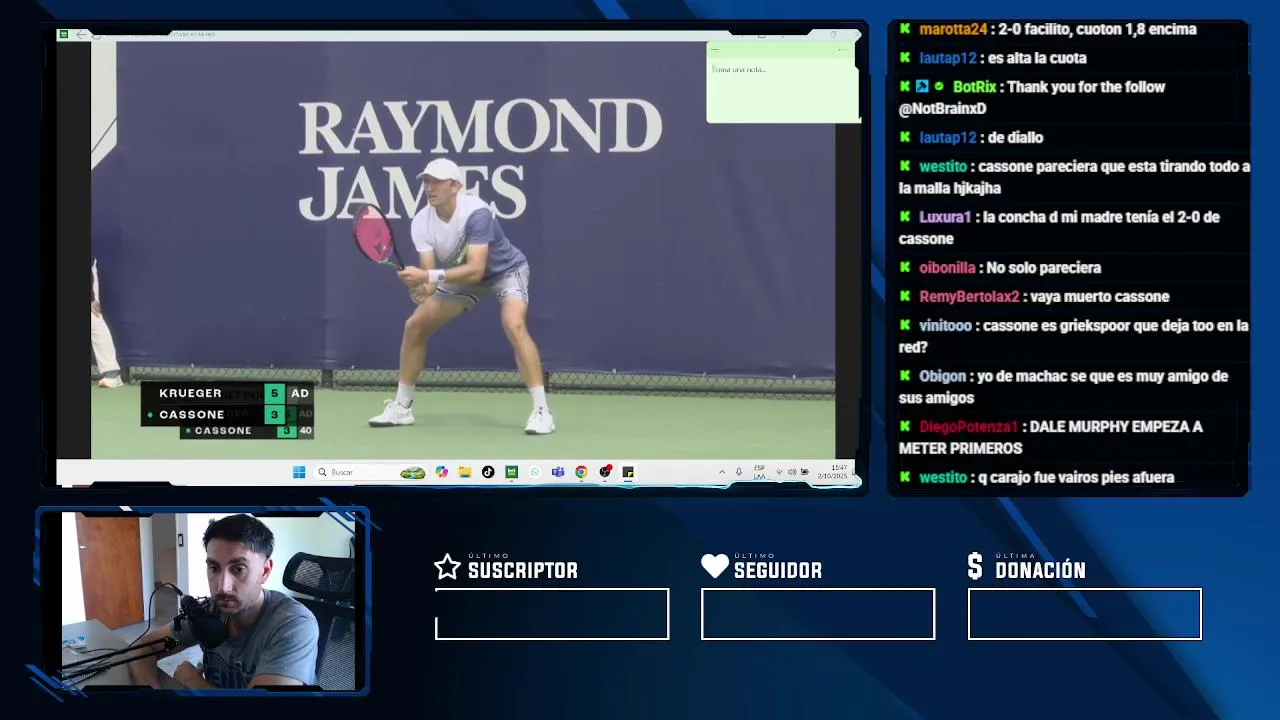Click username DiegoPotenza1 in chat

coord(968,427)
